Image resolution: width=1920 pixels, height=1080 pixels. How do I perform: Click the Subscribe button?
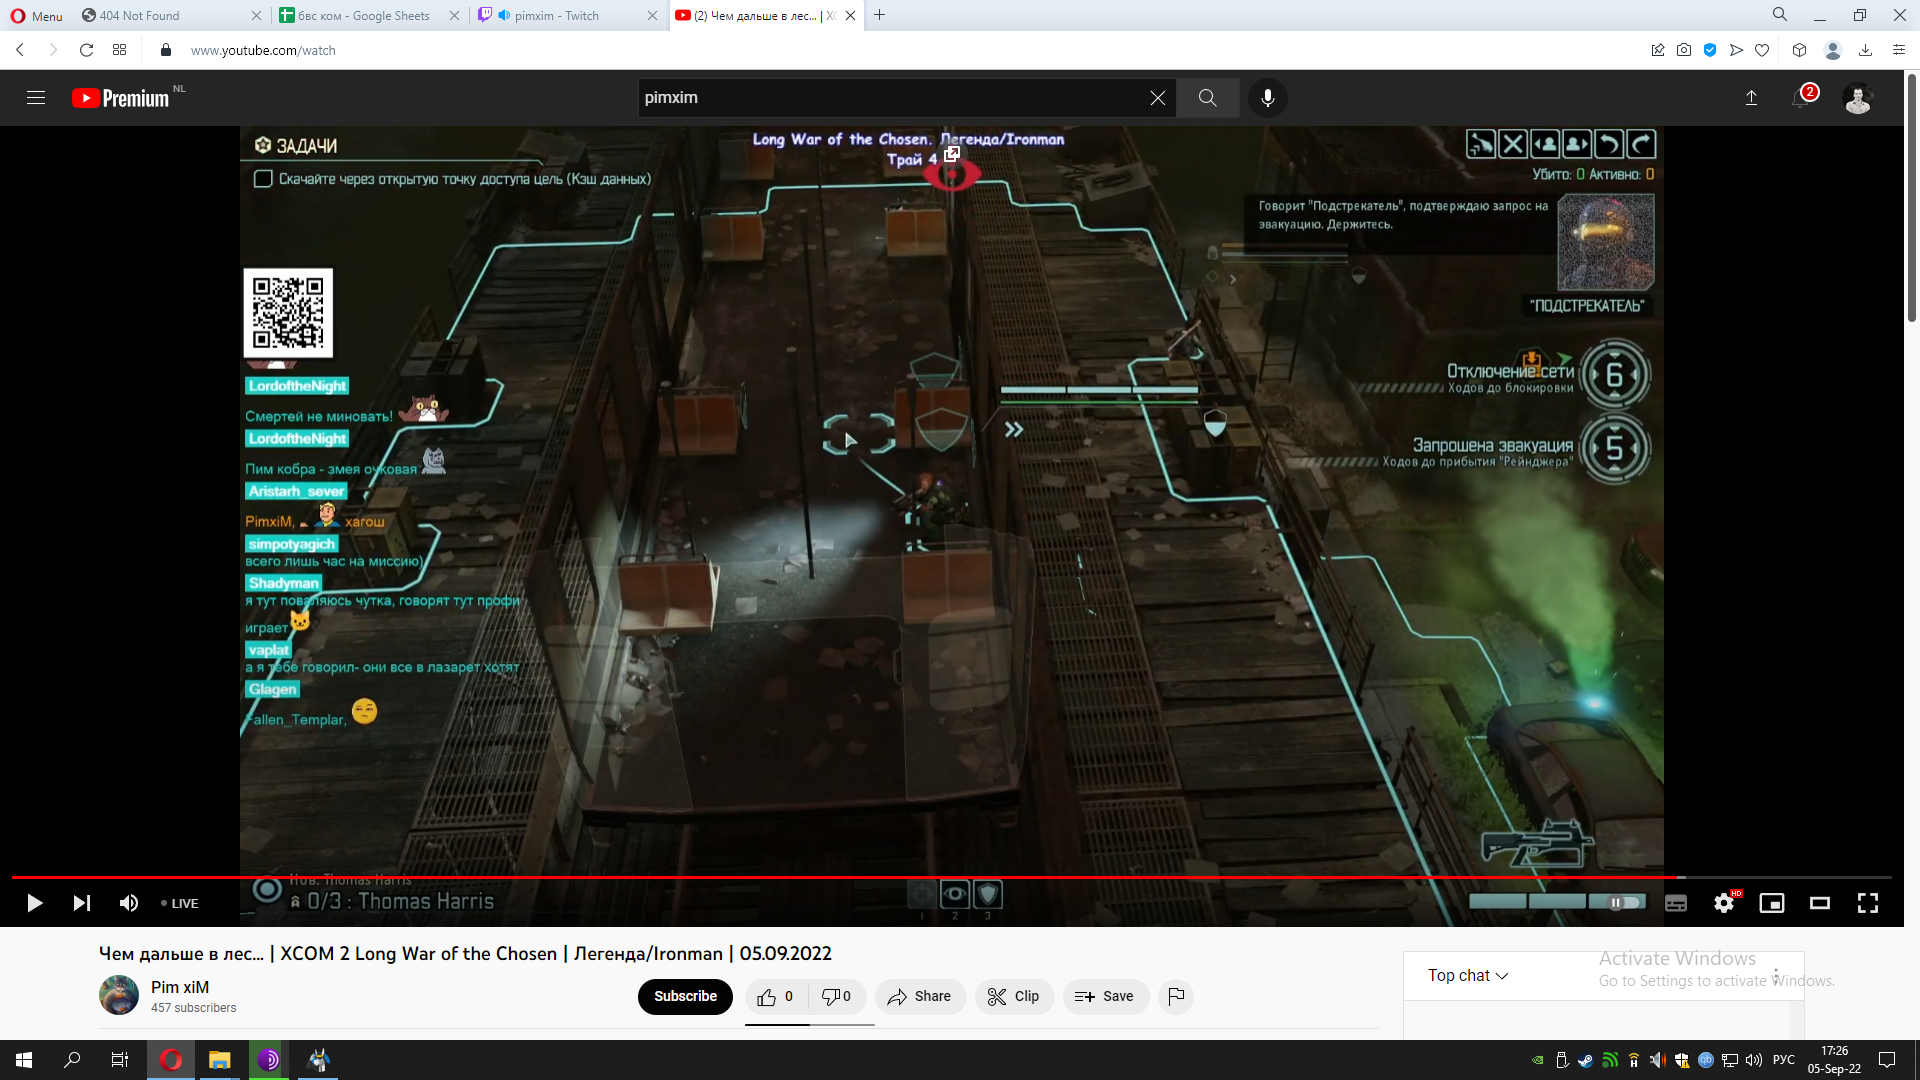tap(685, 996)
